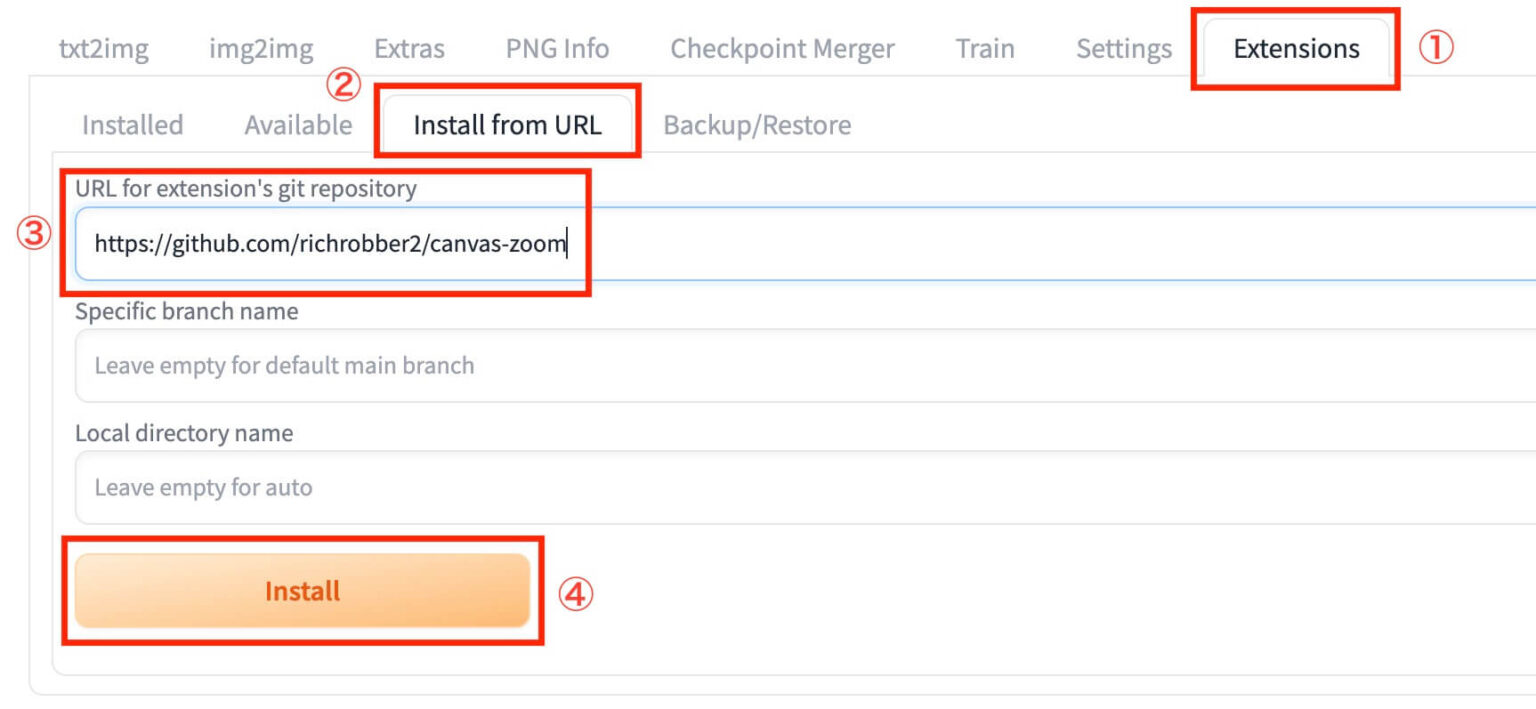Select the Extensions tab
The image size is (1536, 709).
pyautogui.click(x=1296, y=48)
